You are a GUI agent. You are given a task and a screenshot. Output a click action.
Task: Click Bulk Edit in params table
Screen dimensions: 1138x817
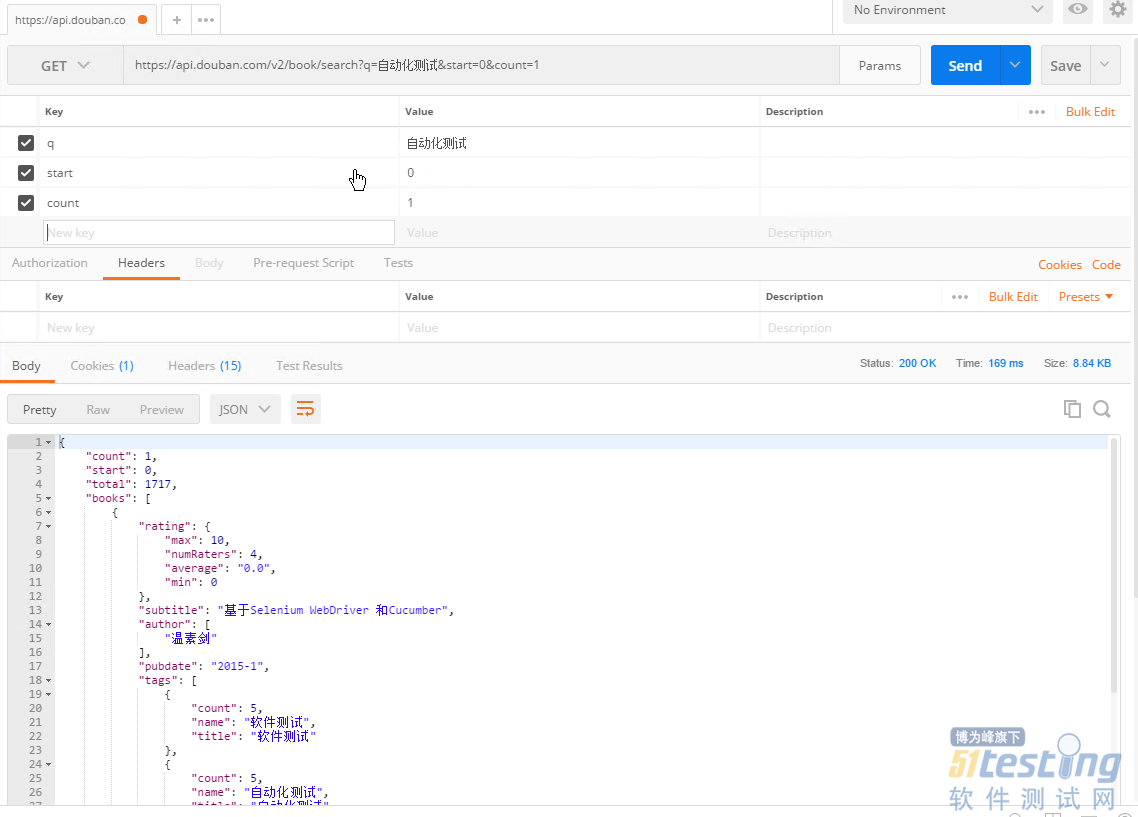1090,112
